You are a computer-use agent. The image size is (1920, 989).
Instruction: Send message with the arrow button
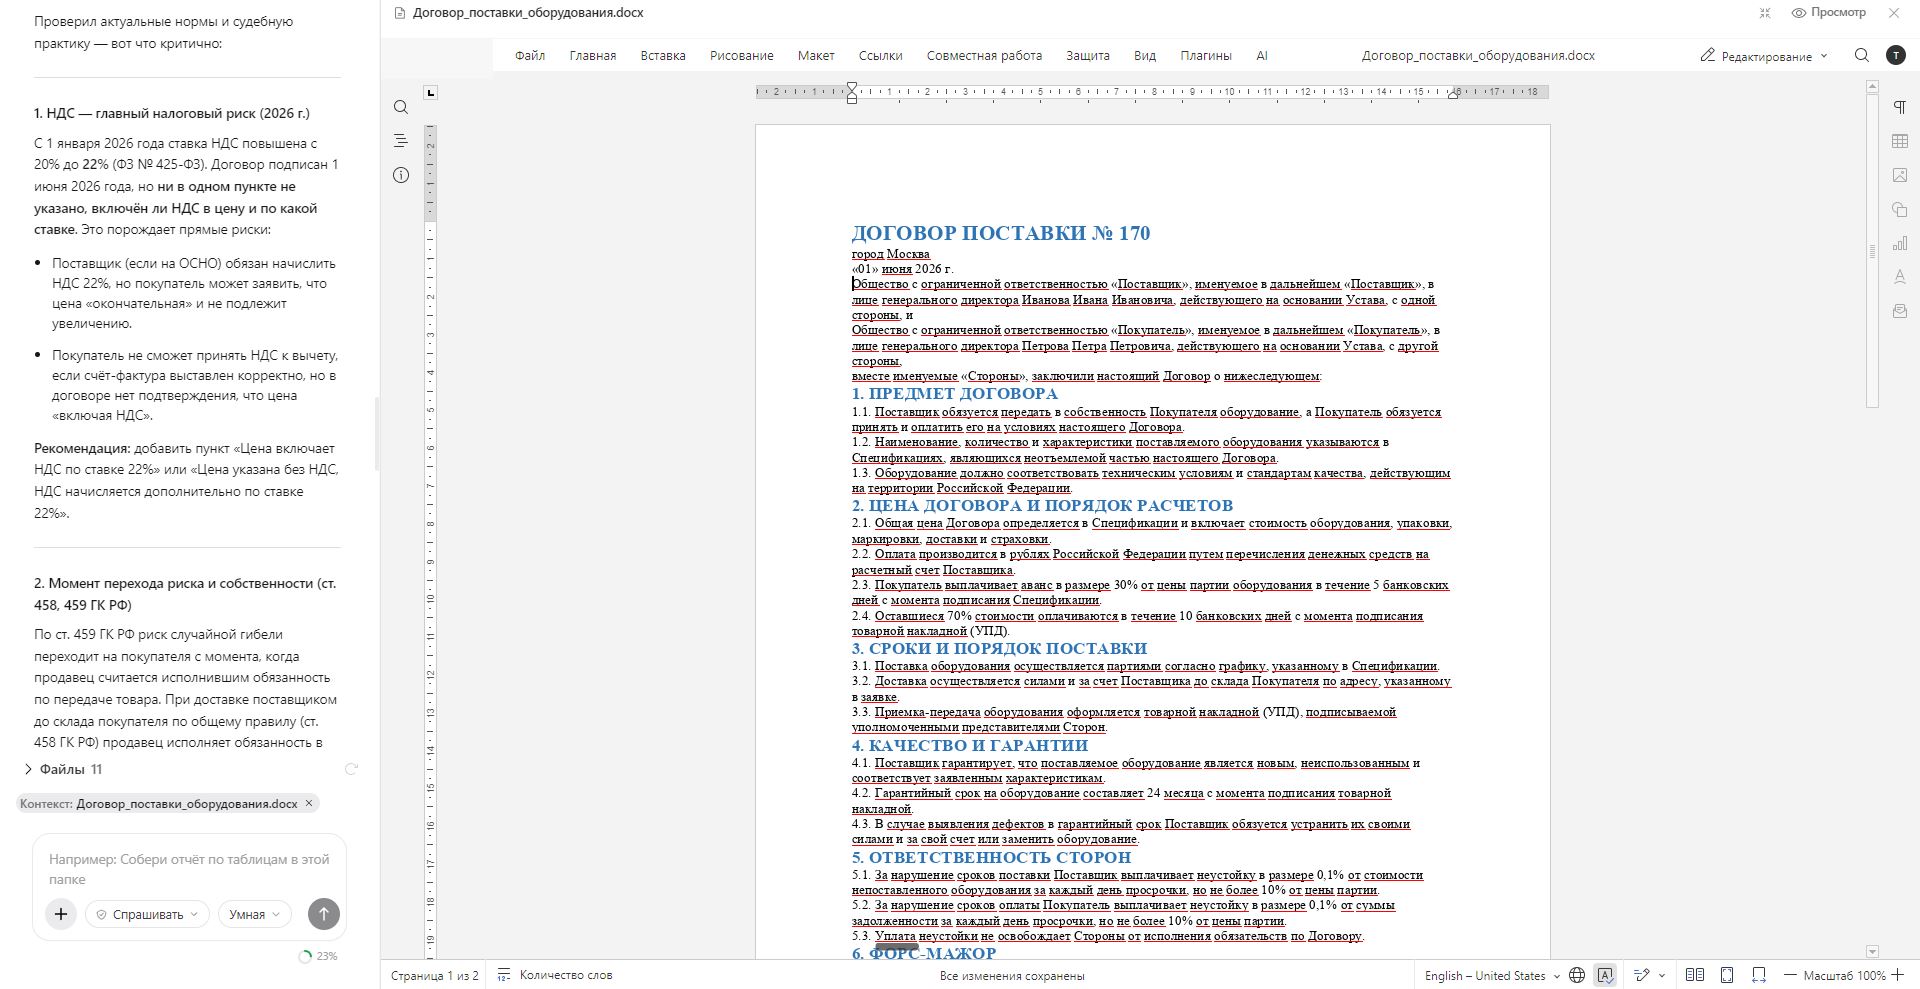coord(323,914)
